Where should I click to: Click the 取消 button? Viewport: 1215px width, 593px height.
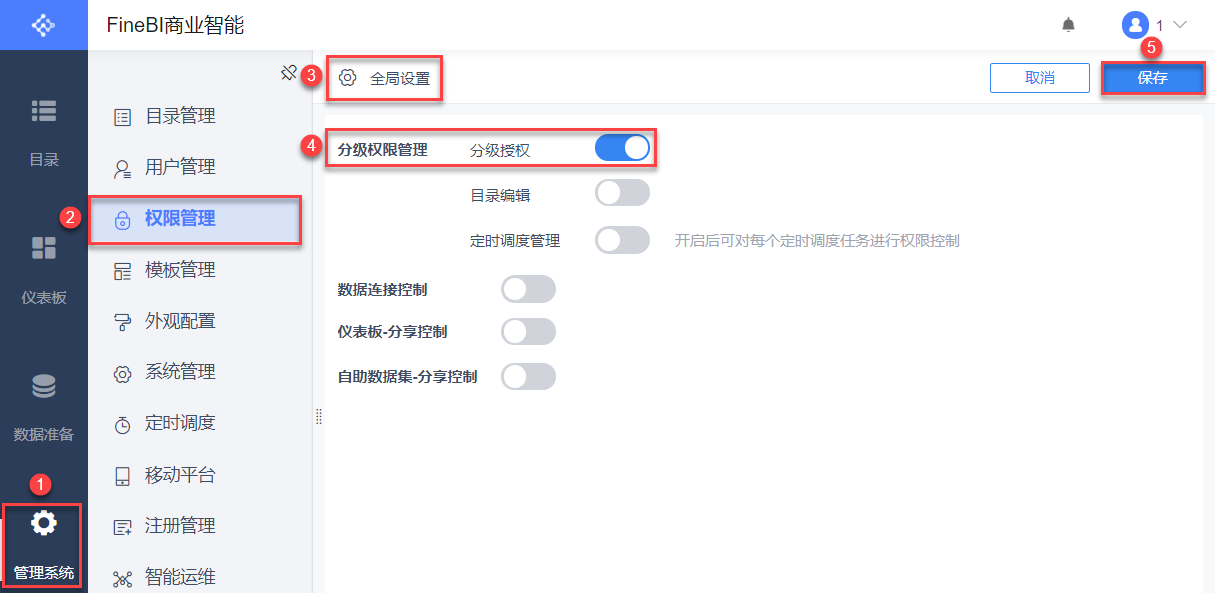[1040, 78]
